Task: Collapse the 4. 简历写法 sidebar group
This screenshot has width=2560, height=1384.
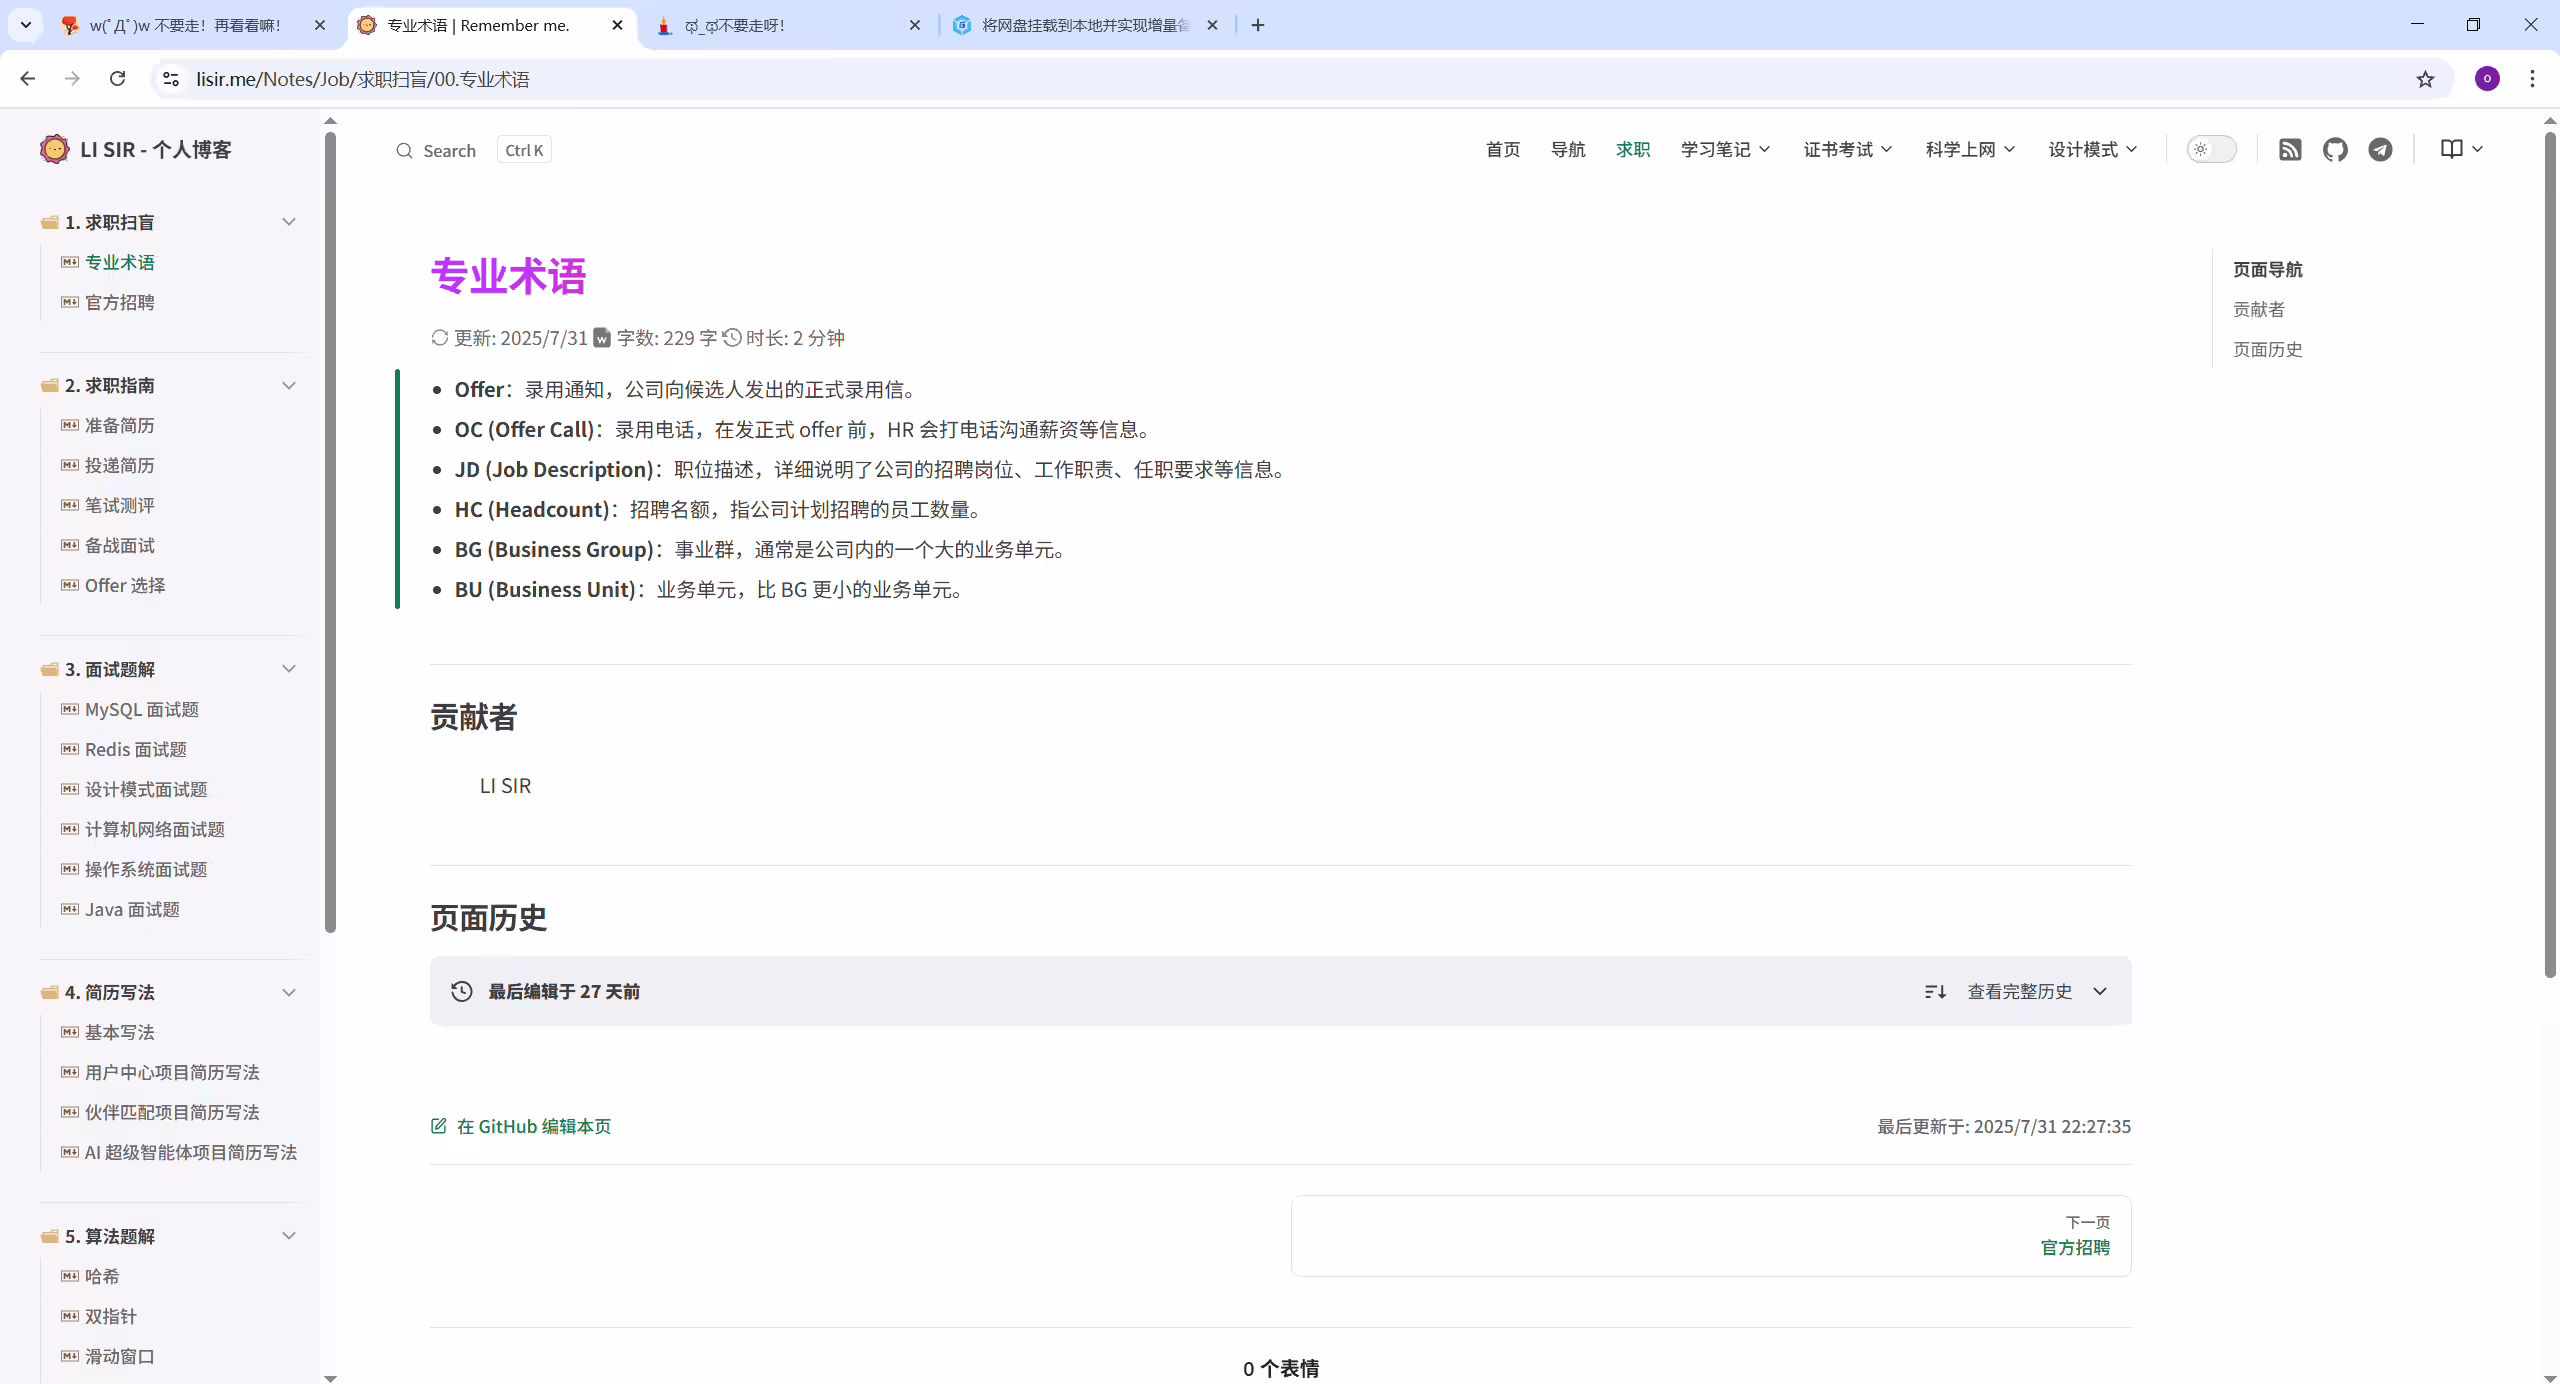Action: point(289,993)
